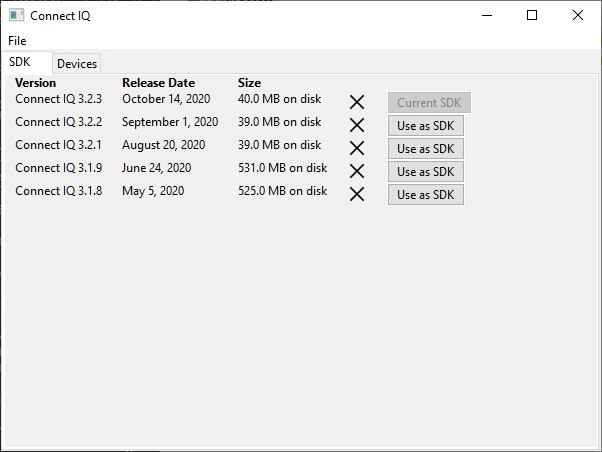Screen dimensions: 602x452
Task: Click the June 24, 2020 release date
Action: coord(157,168)
